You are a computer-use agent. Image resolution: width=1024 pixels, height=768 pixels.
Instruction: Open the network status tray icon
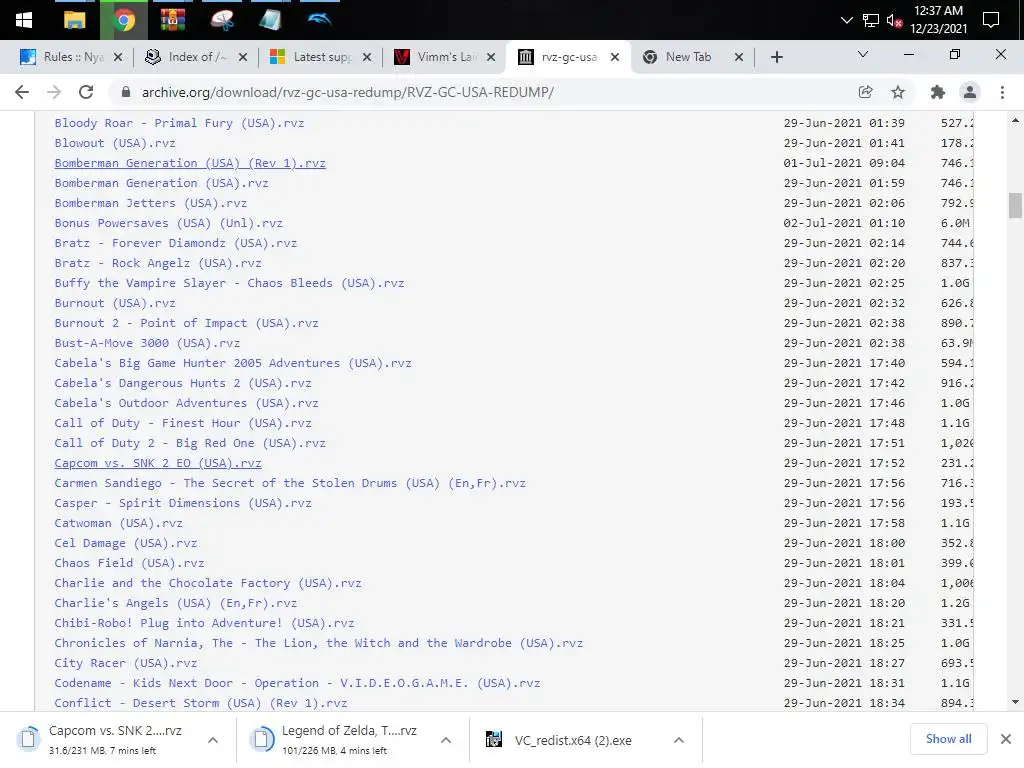pyautogui.click(x=871, y=20)
